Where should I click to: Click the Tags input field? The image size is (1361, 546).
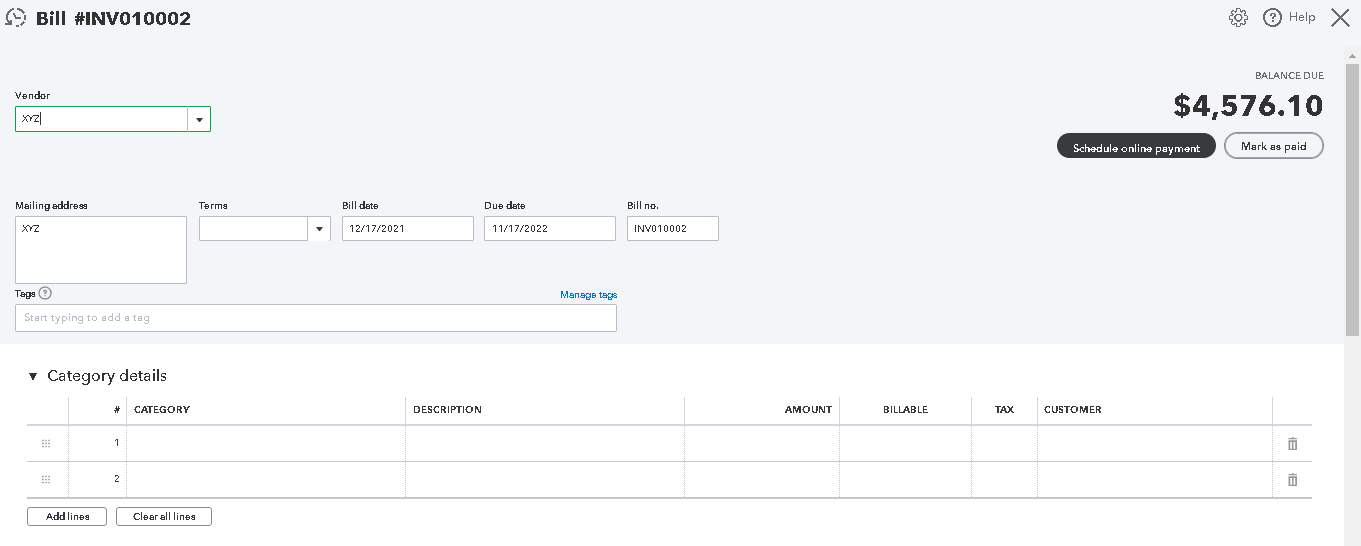point(315,318)
